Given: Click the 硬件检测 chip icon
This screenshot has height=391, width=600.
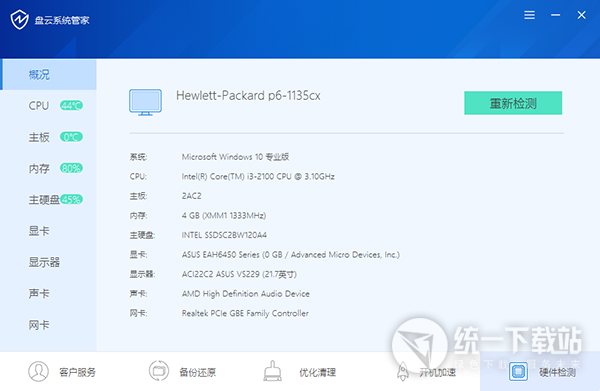Looking at the screenshot, I should (518, 371).
